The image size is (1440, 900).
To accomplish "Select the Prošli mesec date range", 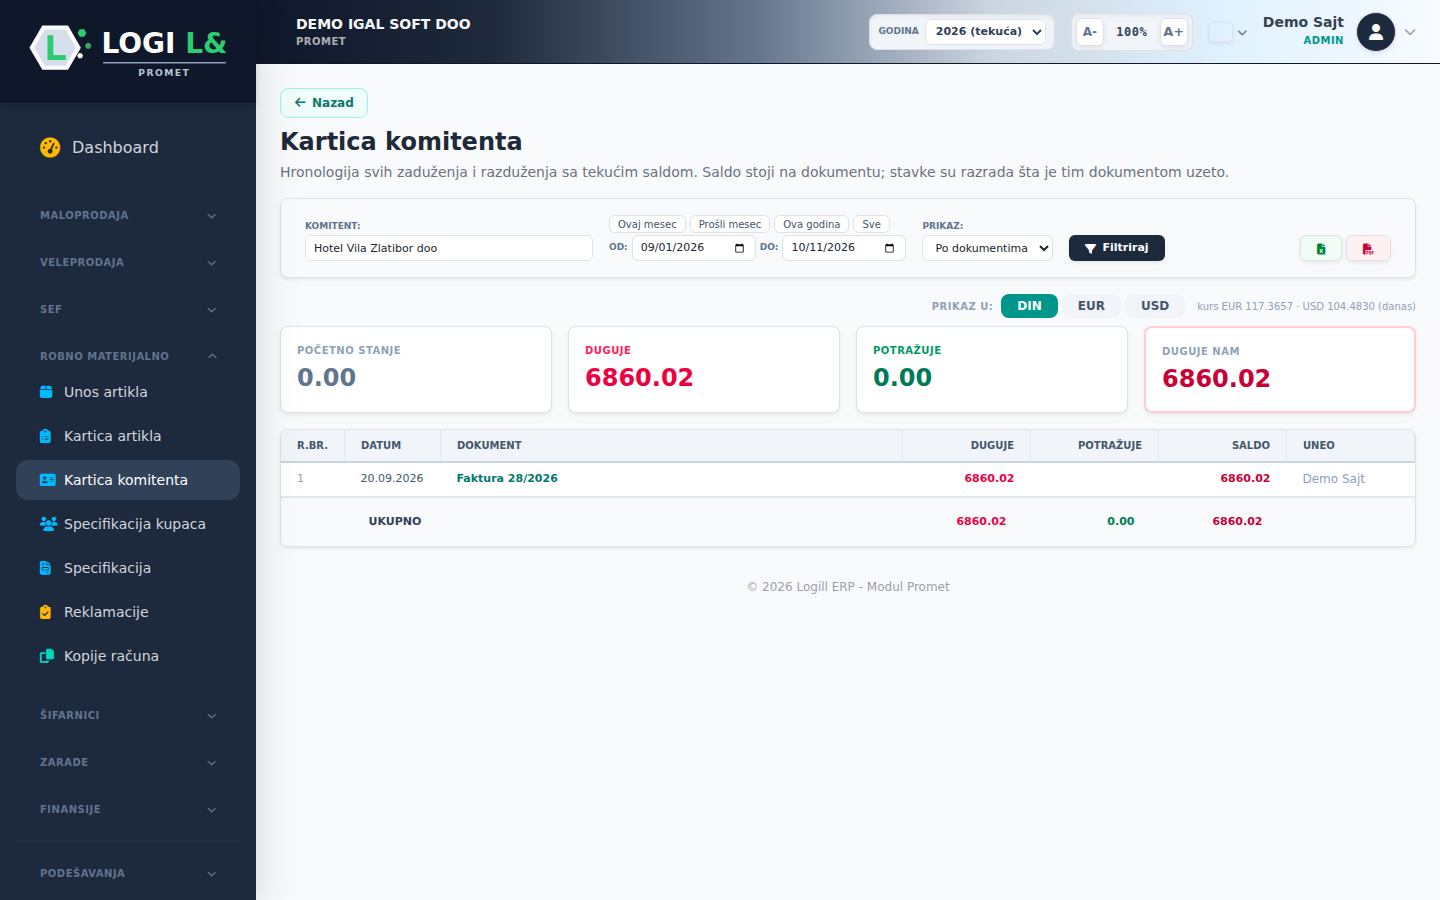I will (x=730, y=224).
